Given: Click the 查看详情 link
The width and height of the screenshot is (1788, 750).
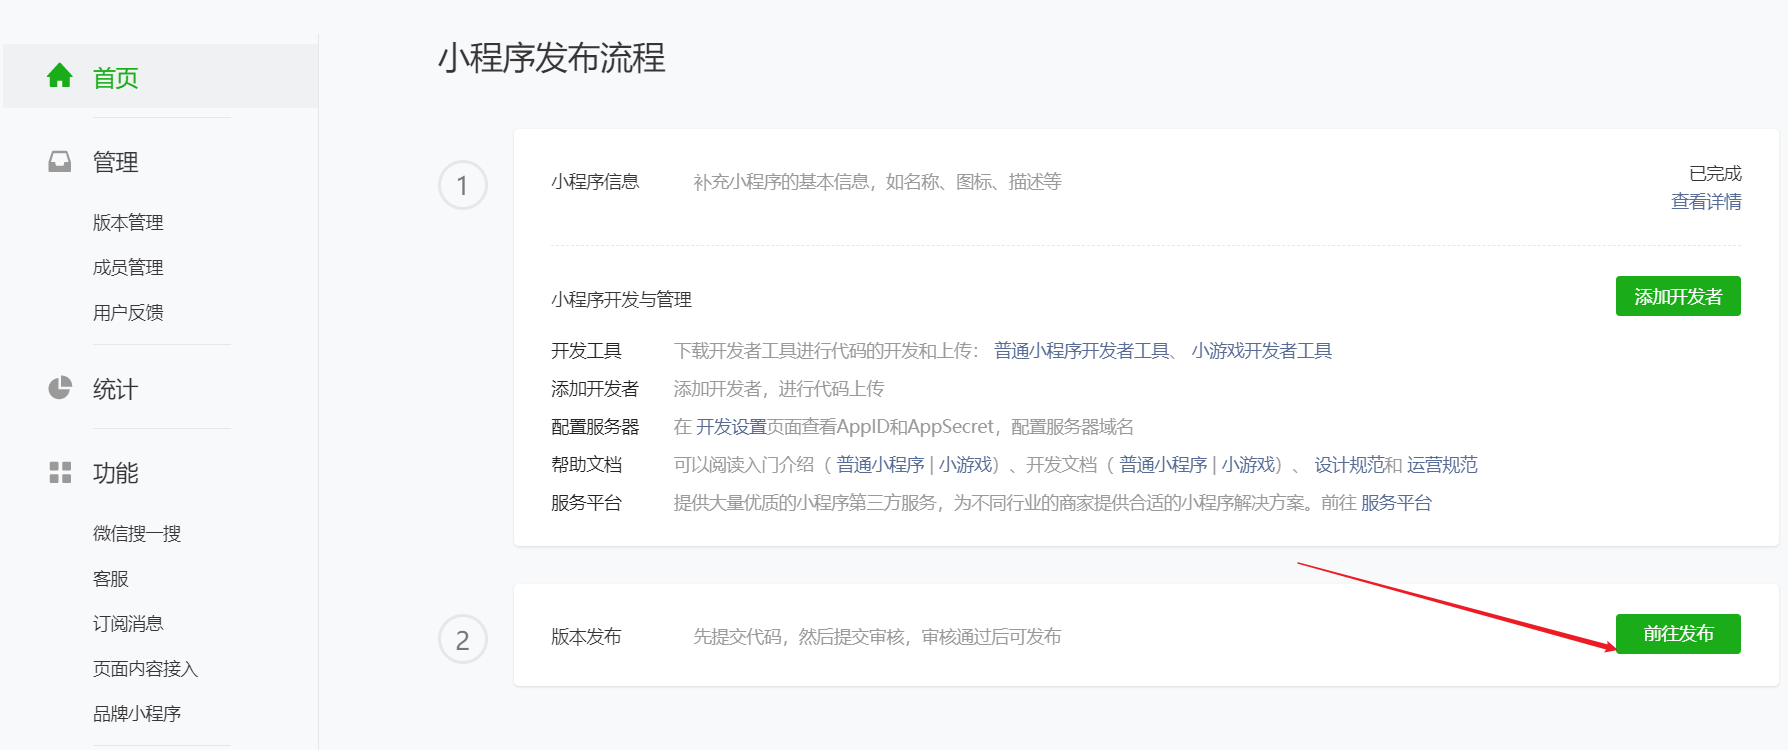Looking at the screenshot, I should click(1706, 201).
